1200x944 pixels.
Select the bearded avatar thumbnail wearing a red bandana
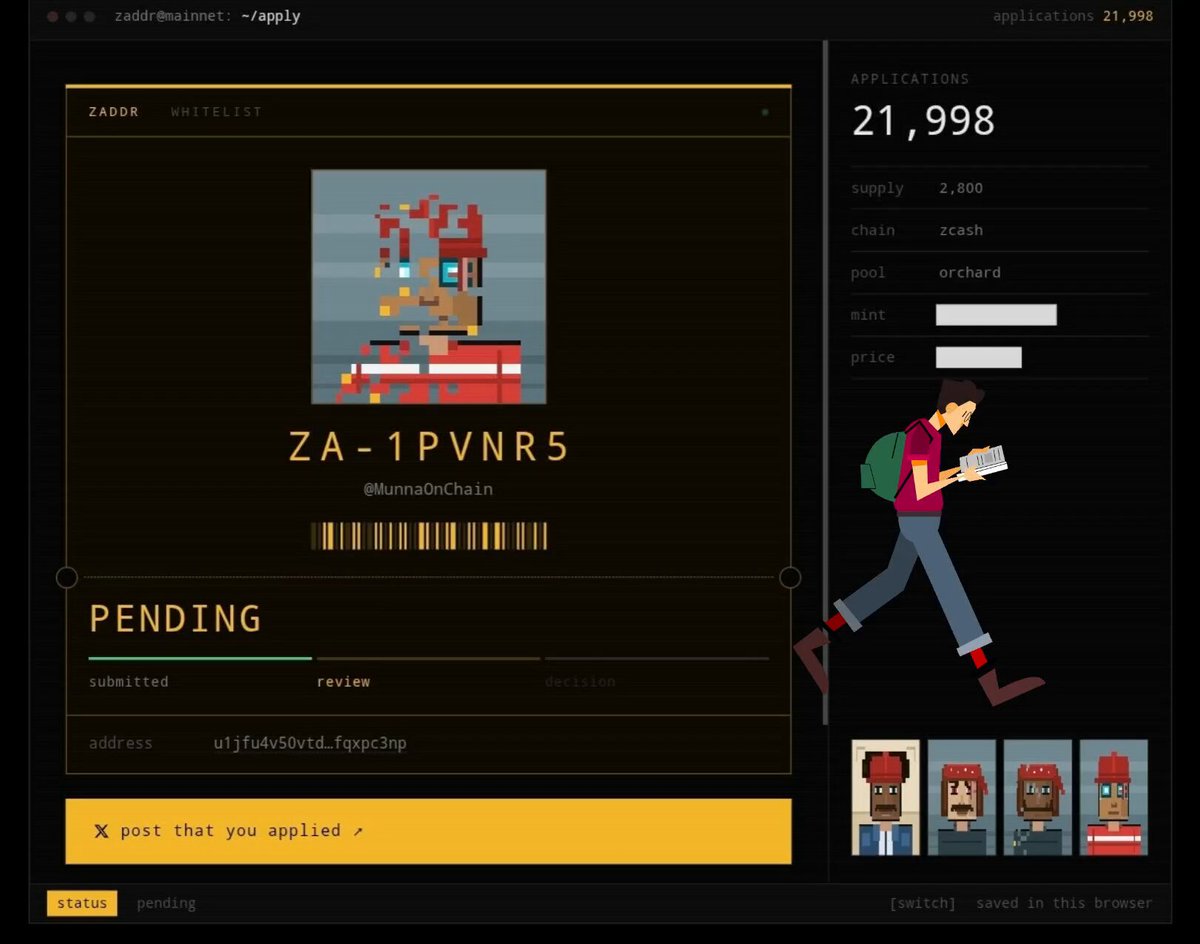pyautogui.click(x=1037, y=797)
